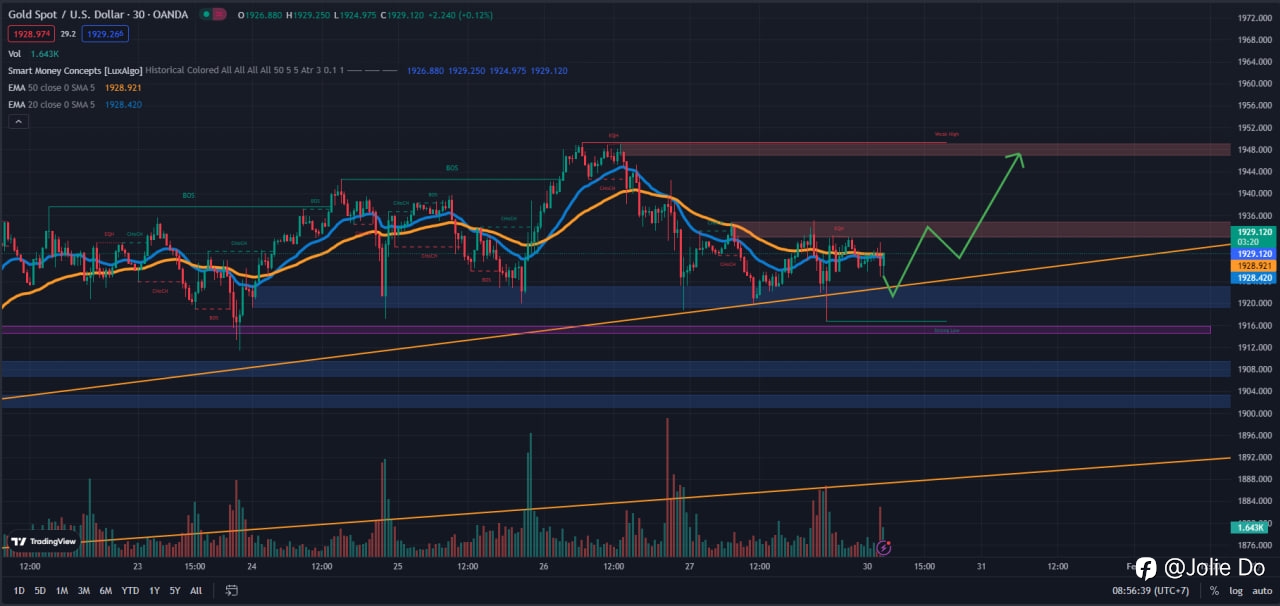The height and width of the screenshot is (606, 1280).
Task: Select the YTD time range
Action: pos(130,591)
